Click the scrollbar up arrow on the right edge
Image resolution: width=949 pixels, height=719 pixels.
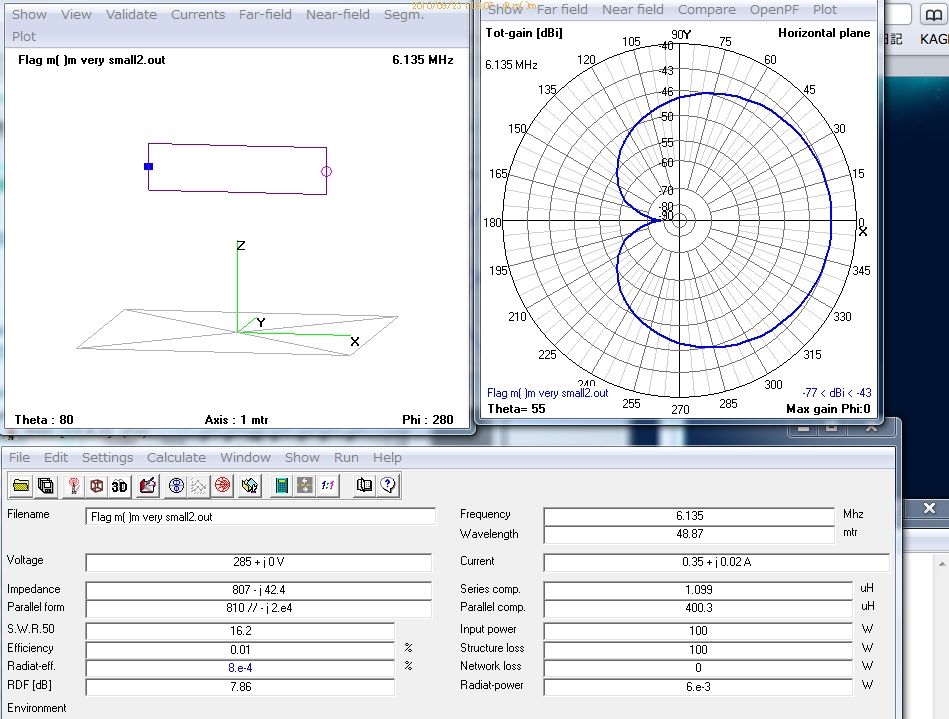(942, 564)
